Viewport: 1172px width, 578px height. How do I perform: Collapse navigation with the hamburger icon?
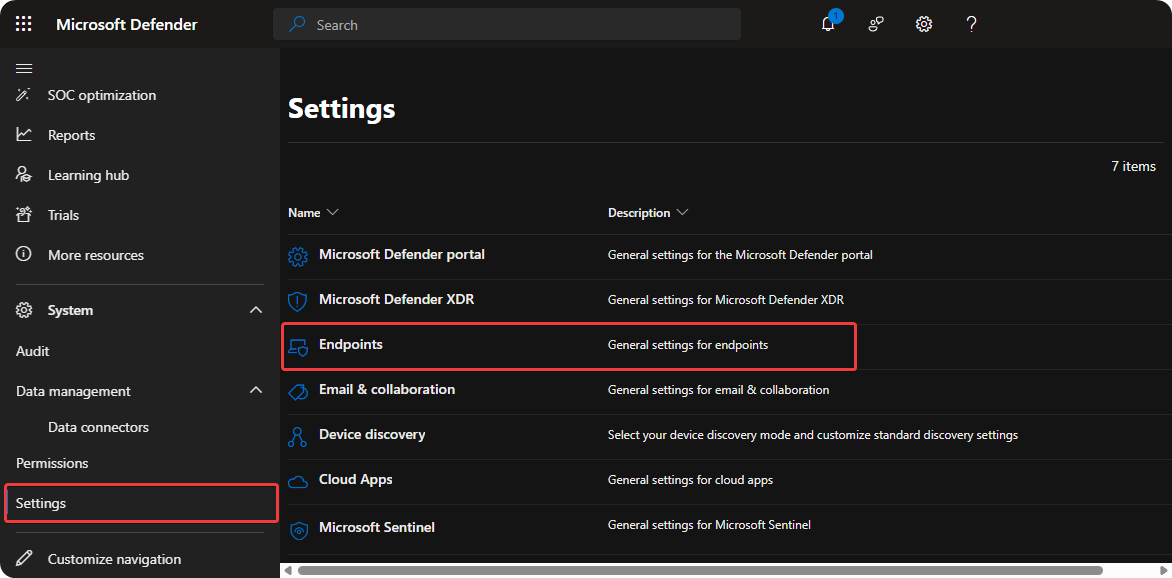tap(24, 68)
